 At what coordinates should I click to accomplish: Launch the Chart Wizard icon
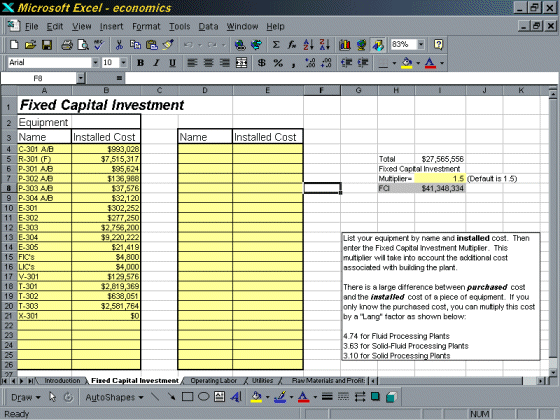tap(345, 45)
